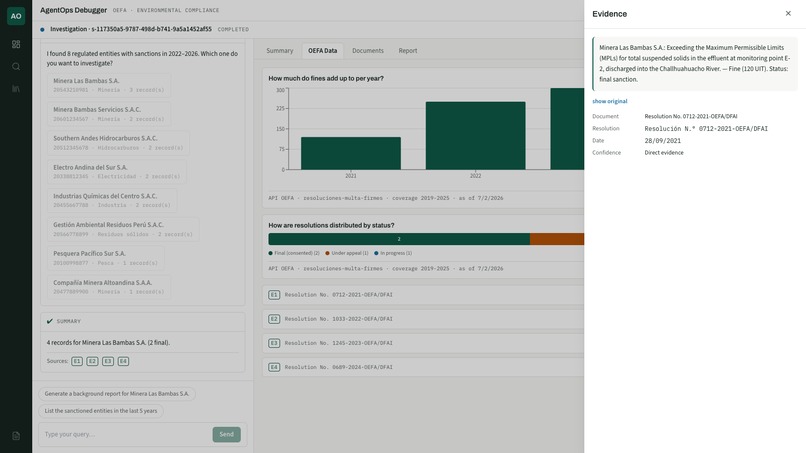
Task: Switch to the Report tab
Action: coord(408,50)
